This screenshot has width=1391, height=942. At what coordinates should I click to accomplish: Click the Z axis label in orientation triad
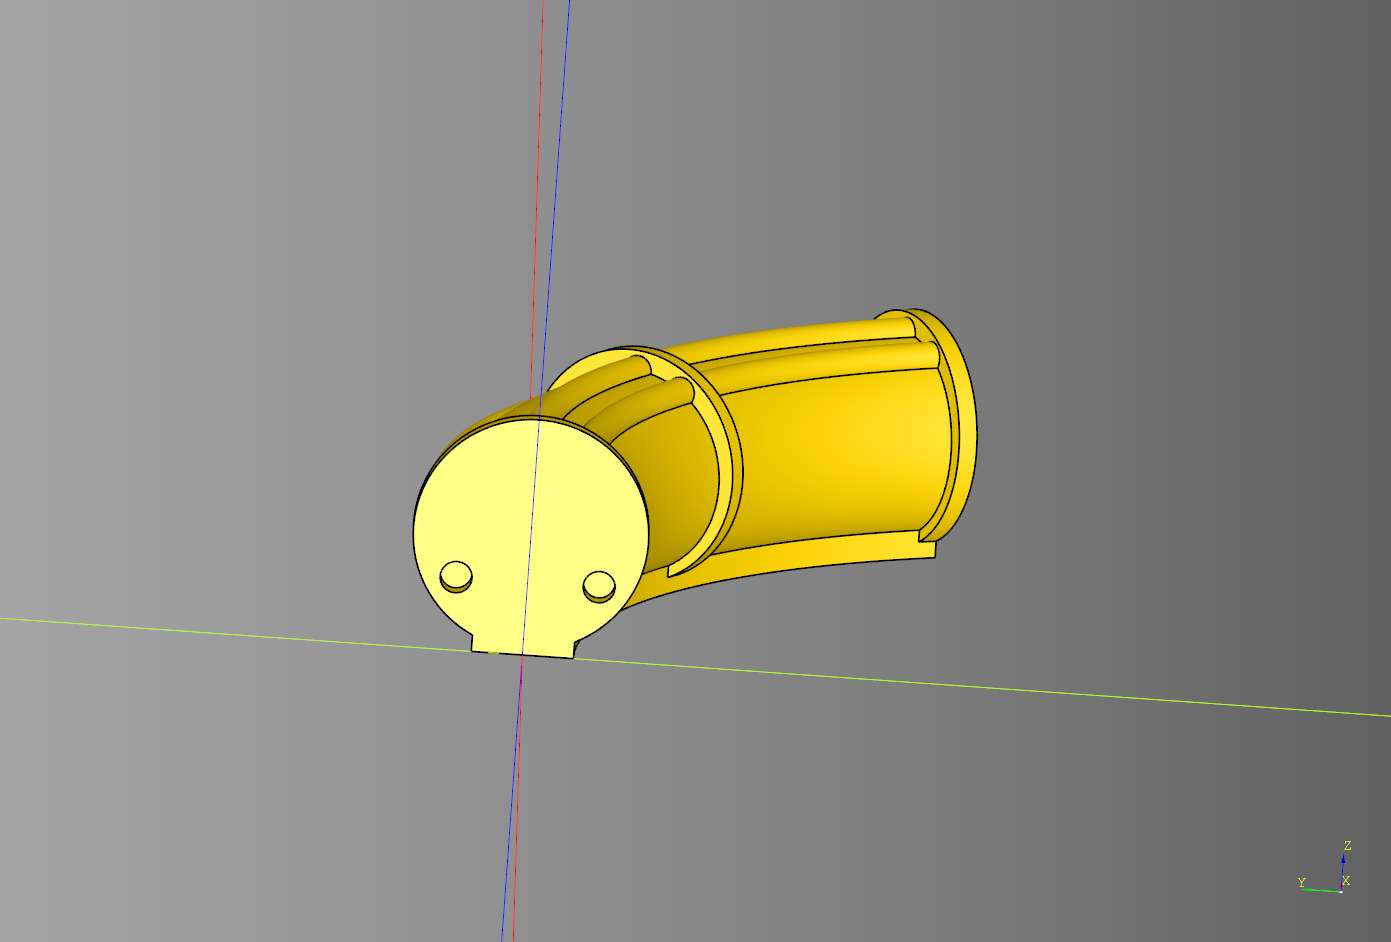(1347, 846)
